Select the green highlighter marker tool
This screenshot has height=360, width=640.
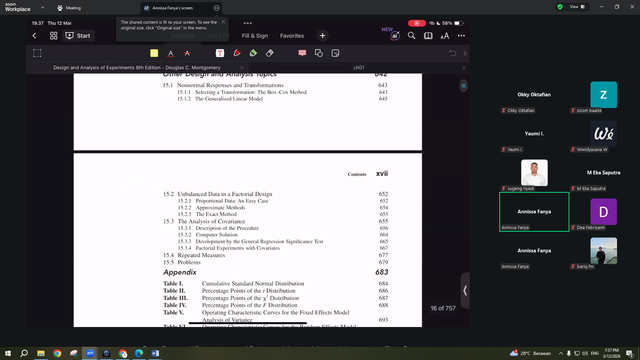[253, 53]
